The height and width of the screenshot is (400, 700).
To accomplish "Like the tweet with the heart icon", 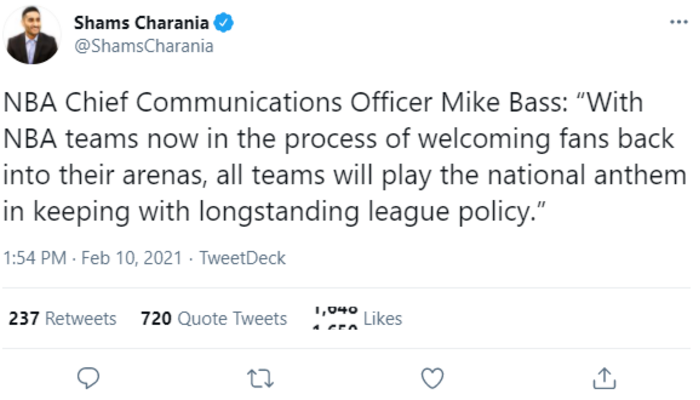I will (x=432, y=377).
